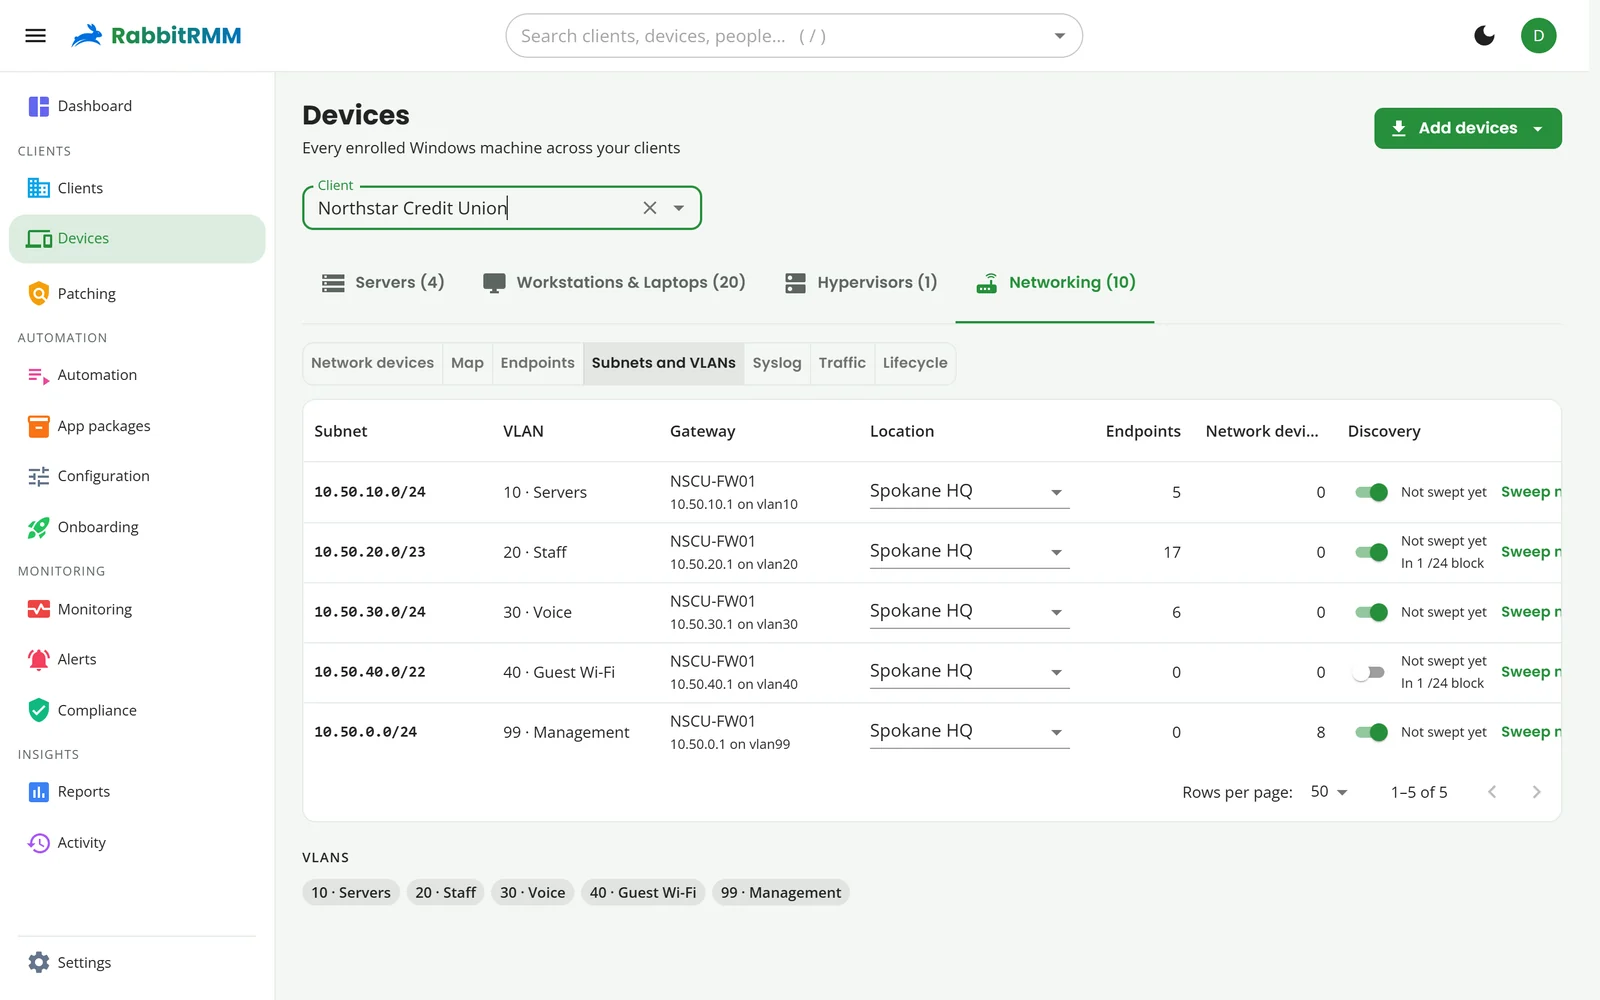Clear the Northstar Credit Union client filter
Screen dimensions: 1600x1000
(650, 208)
